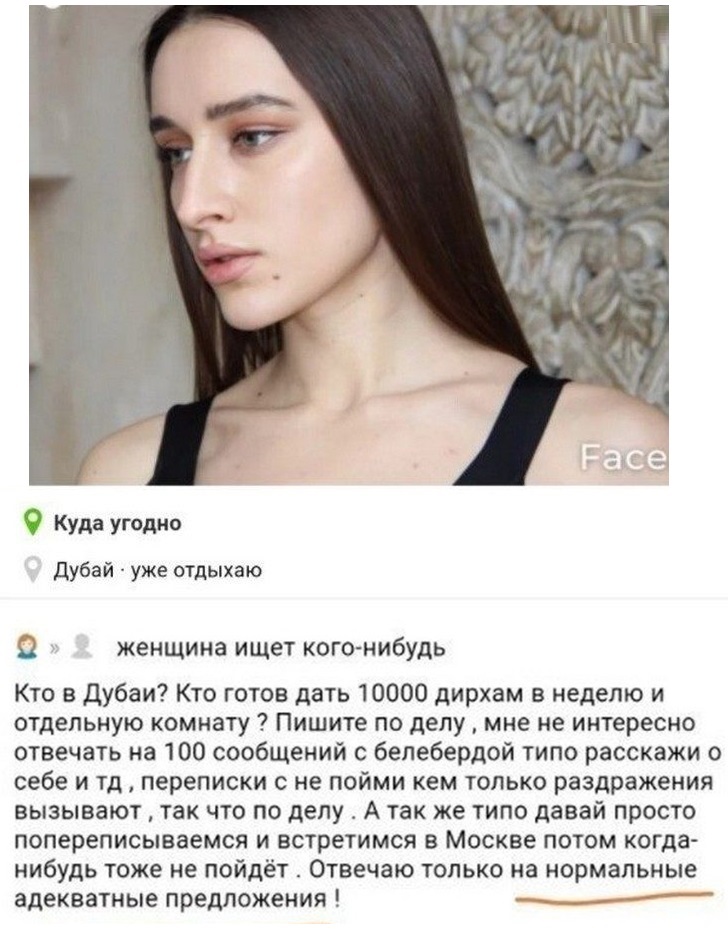Tap the woman avatar icon
This screenshot has height=932, width=728.
[26, 647]
